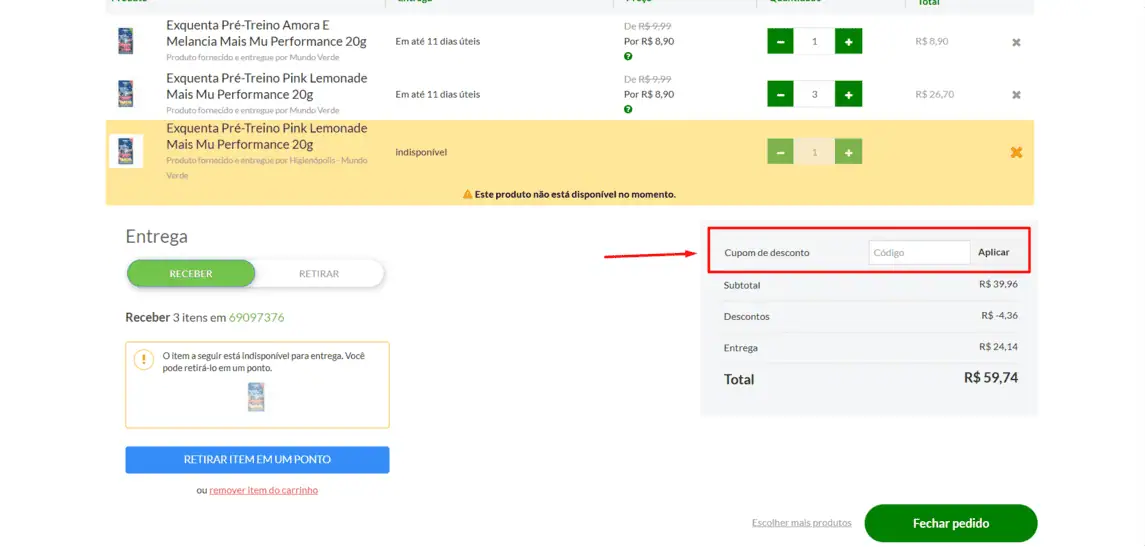Click the indisponível delivery status text

pos(421,153)
